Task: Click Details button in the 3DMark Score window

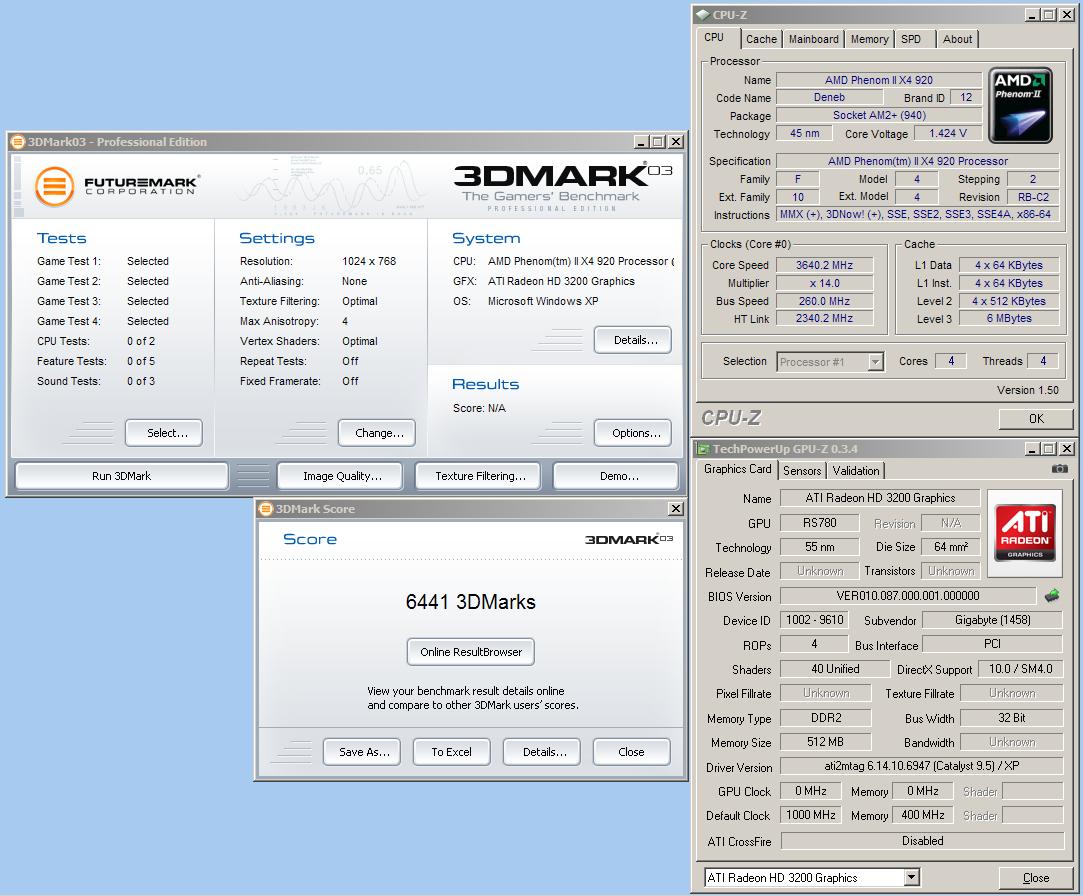Action: click(544, 752)
